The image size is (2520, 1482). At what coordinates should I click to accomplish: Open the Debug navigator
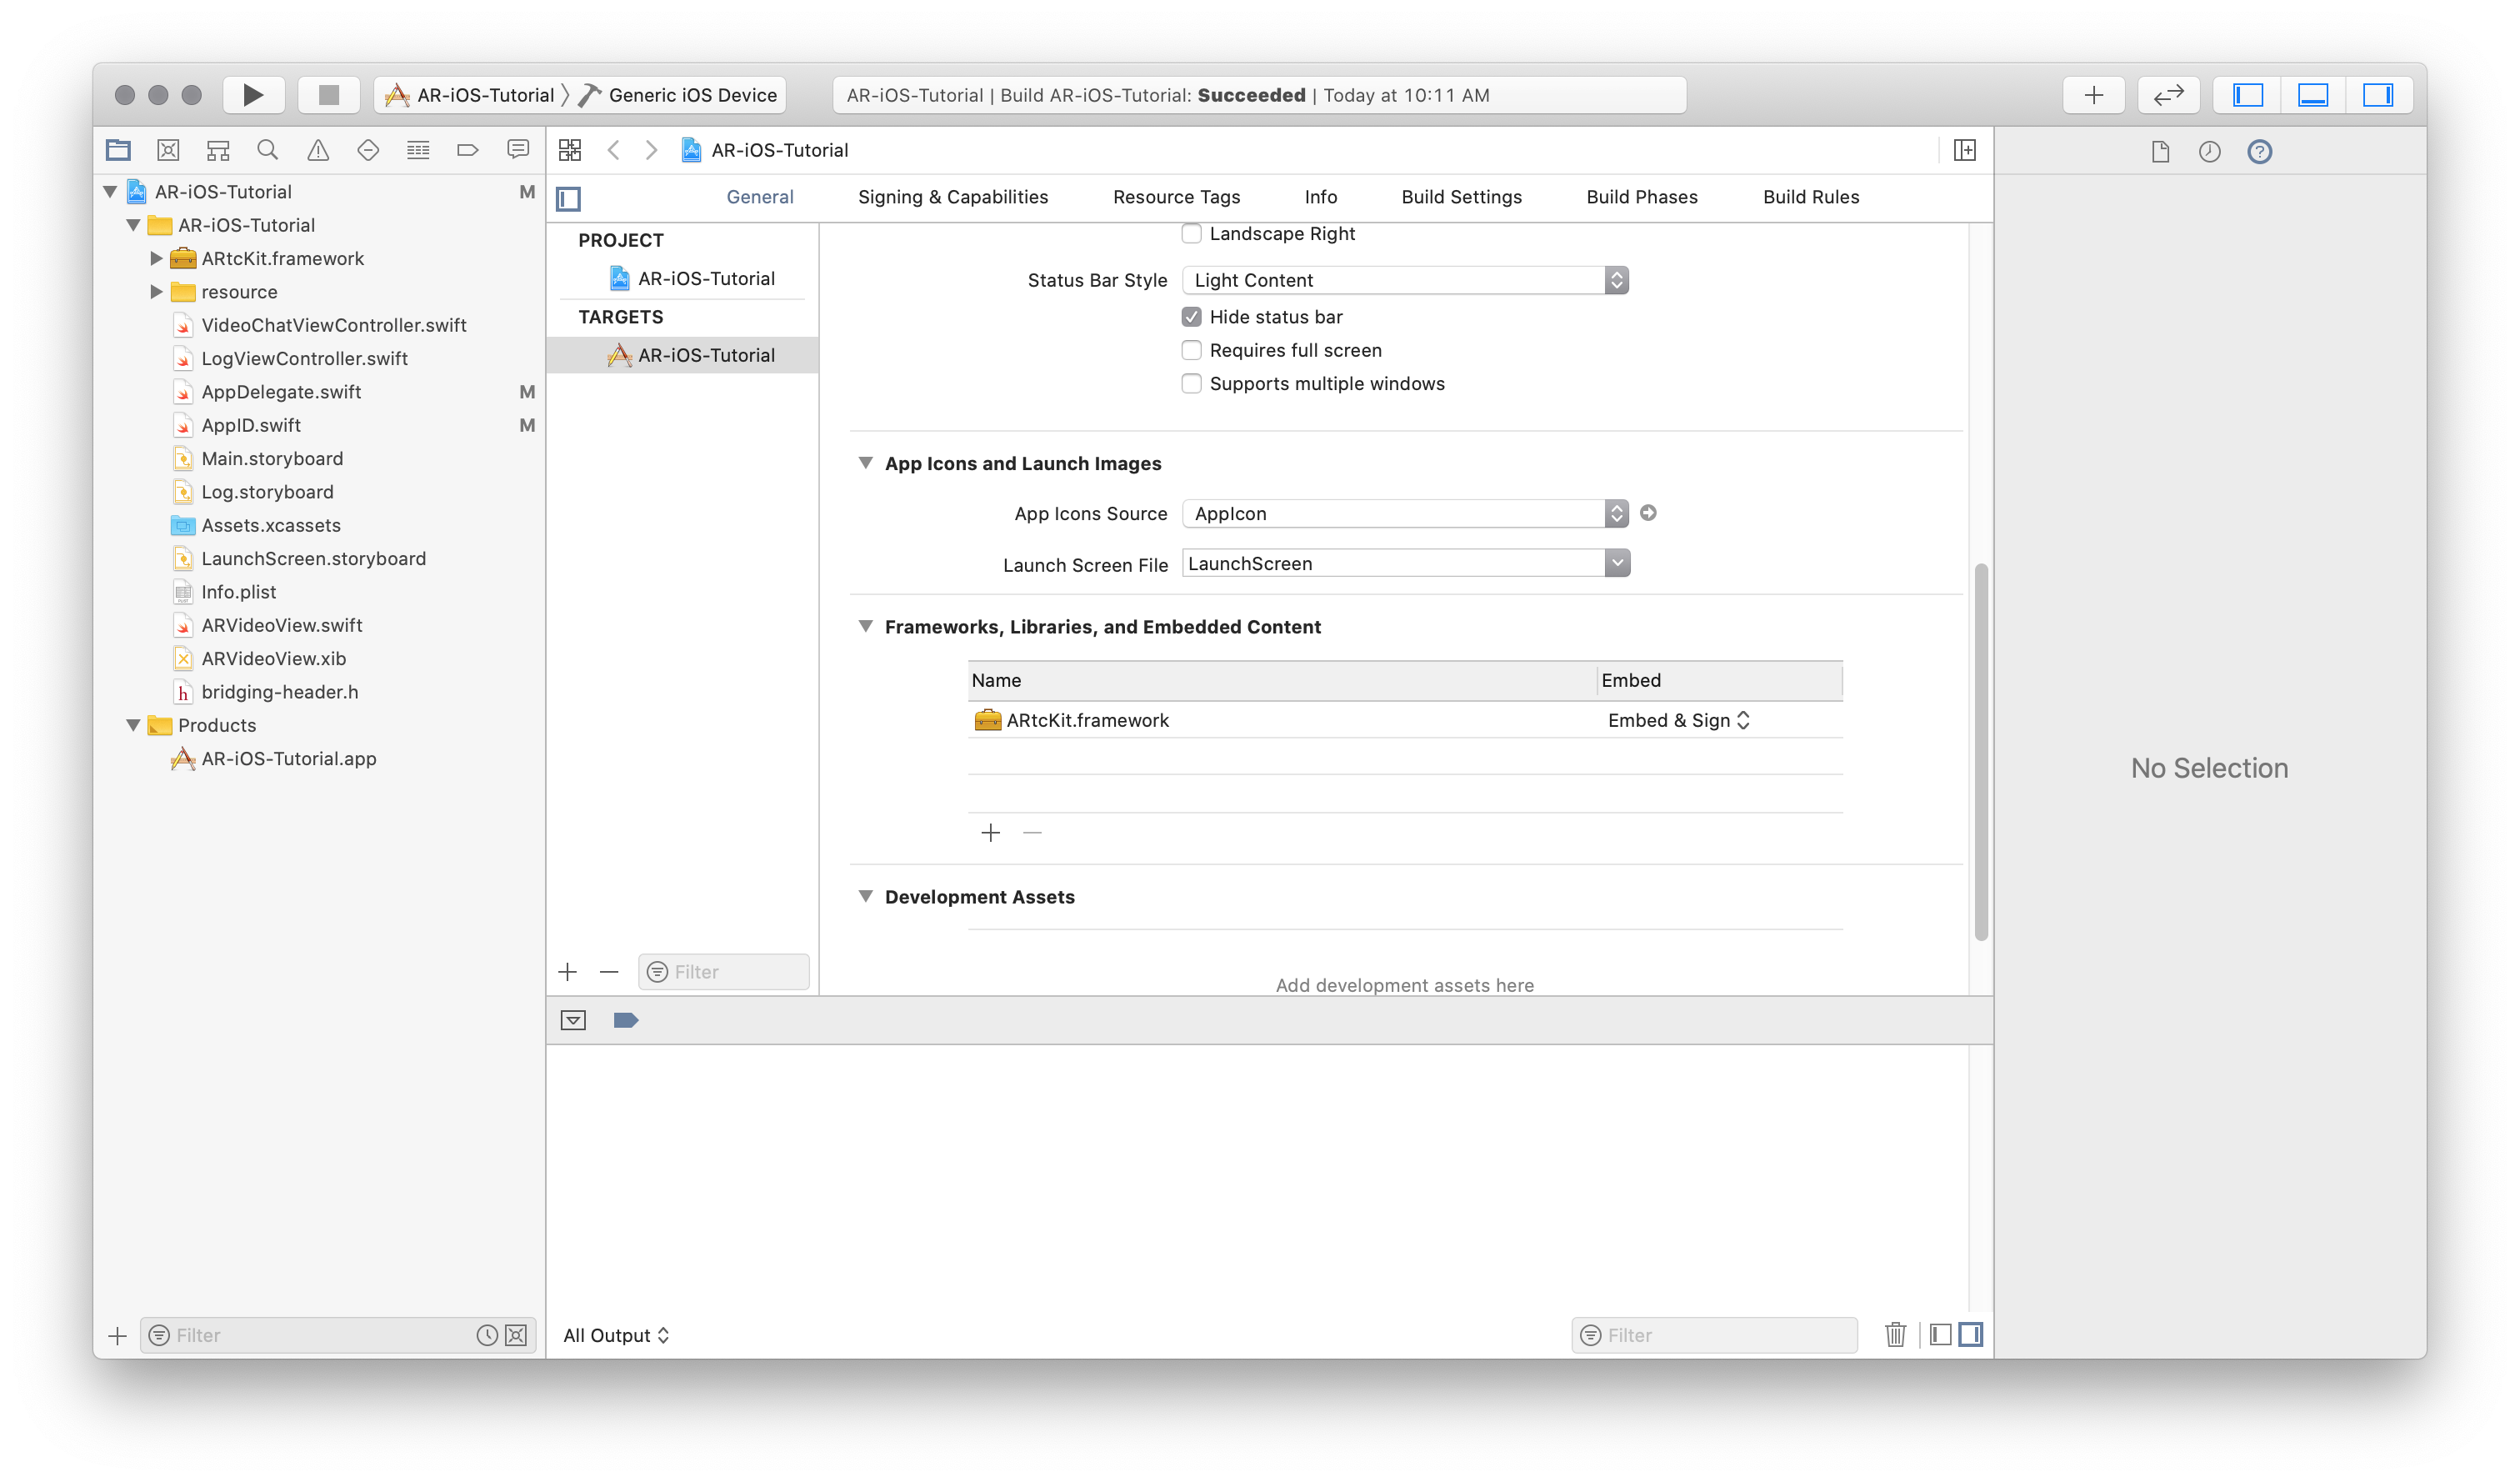tap(418, 150)
